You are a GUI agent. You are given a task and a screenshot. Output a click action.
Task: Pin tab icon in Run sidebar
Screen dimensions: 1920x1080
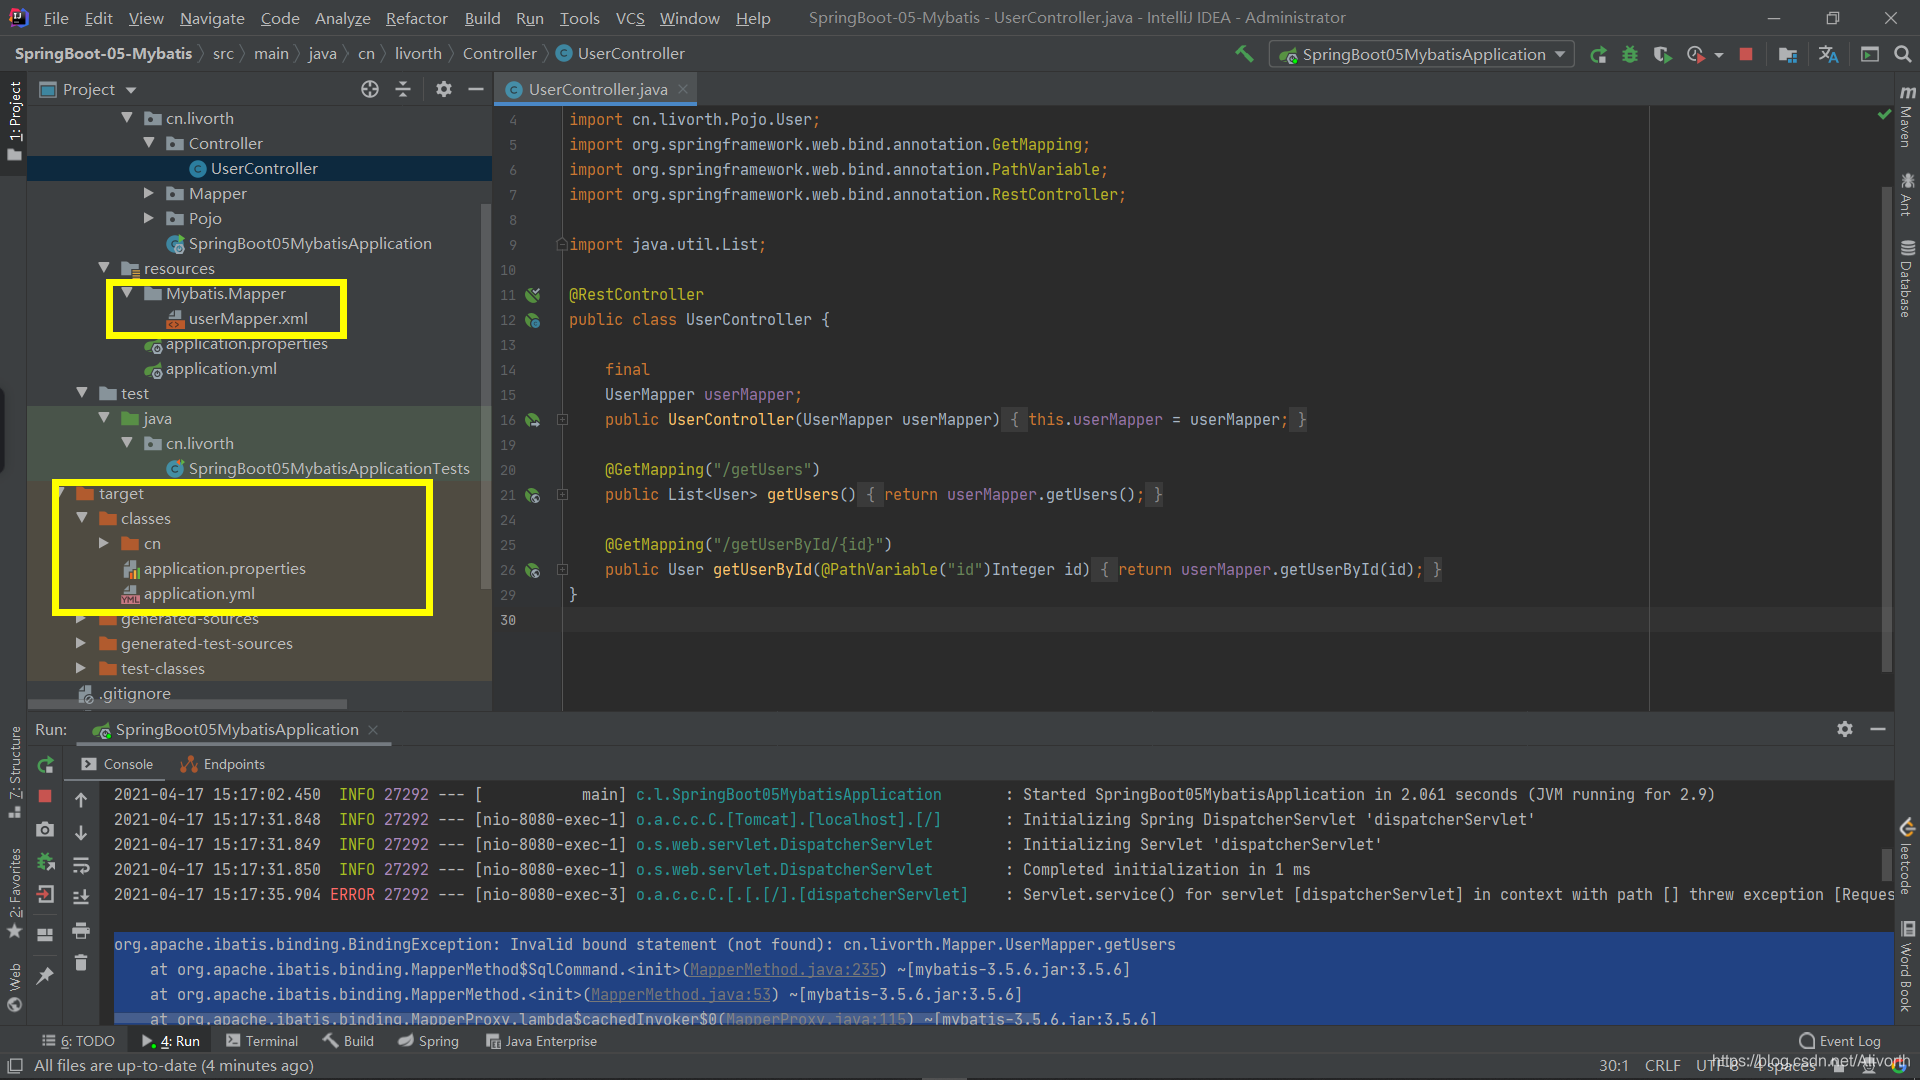point(45,975)
